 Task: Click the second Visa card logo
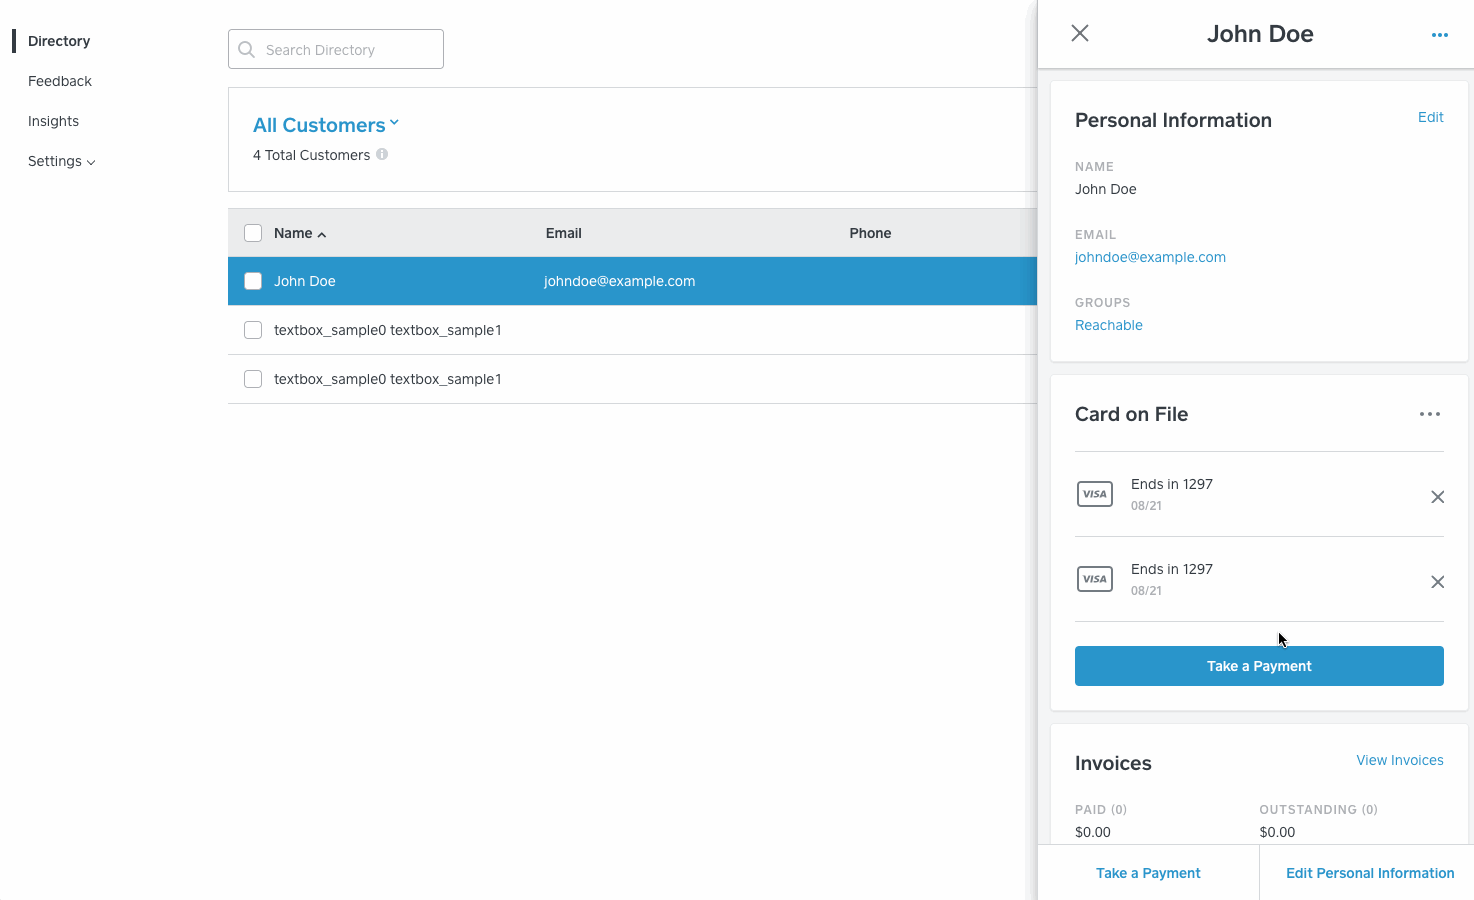coord(1095,579)
